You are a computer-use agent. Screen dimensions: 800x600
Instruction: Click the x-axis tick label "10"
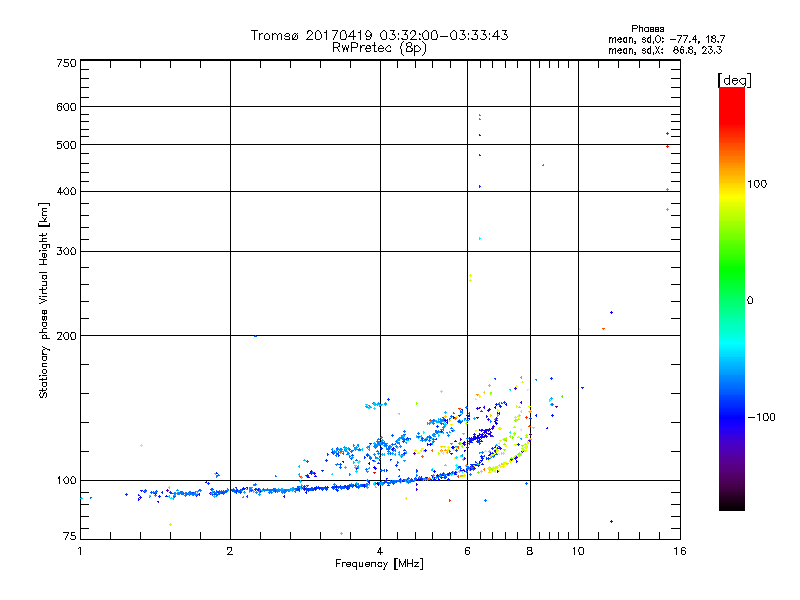coord(578,551)
